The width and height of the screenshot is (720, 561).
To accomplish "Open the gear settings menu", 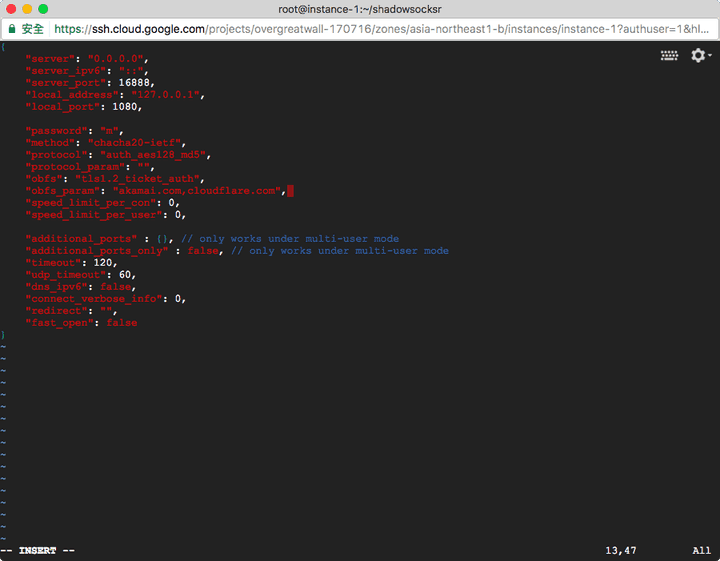I will [697, 56].
